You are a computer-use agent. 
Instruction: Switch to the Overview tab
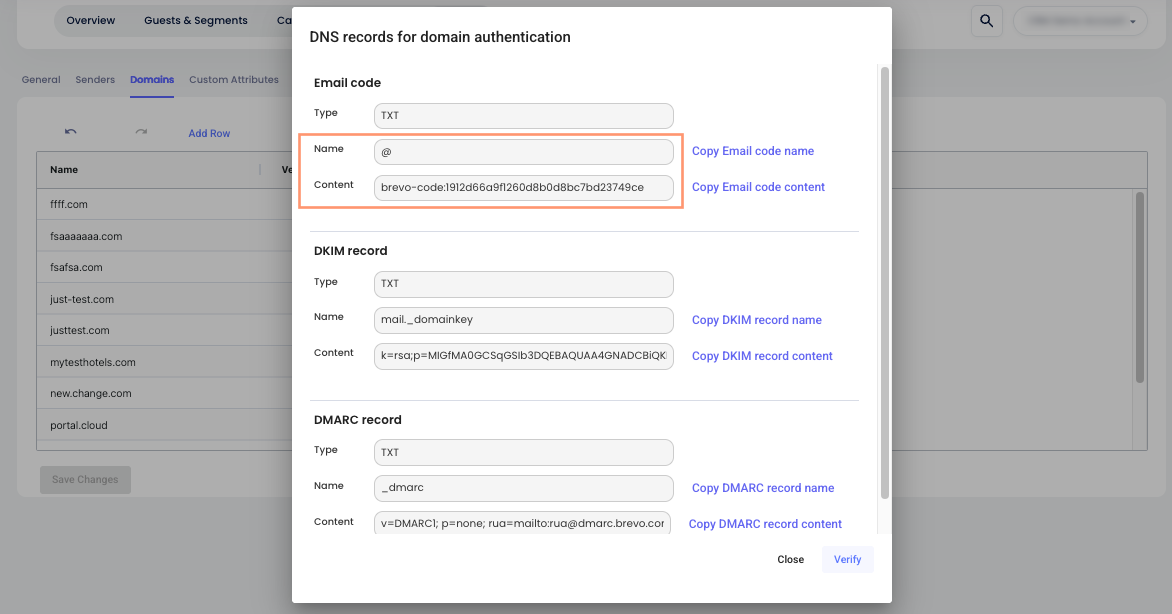[x=90, y=20]
